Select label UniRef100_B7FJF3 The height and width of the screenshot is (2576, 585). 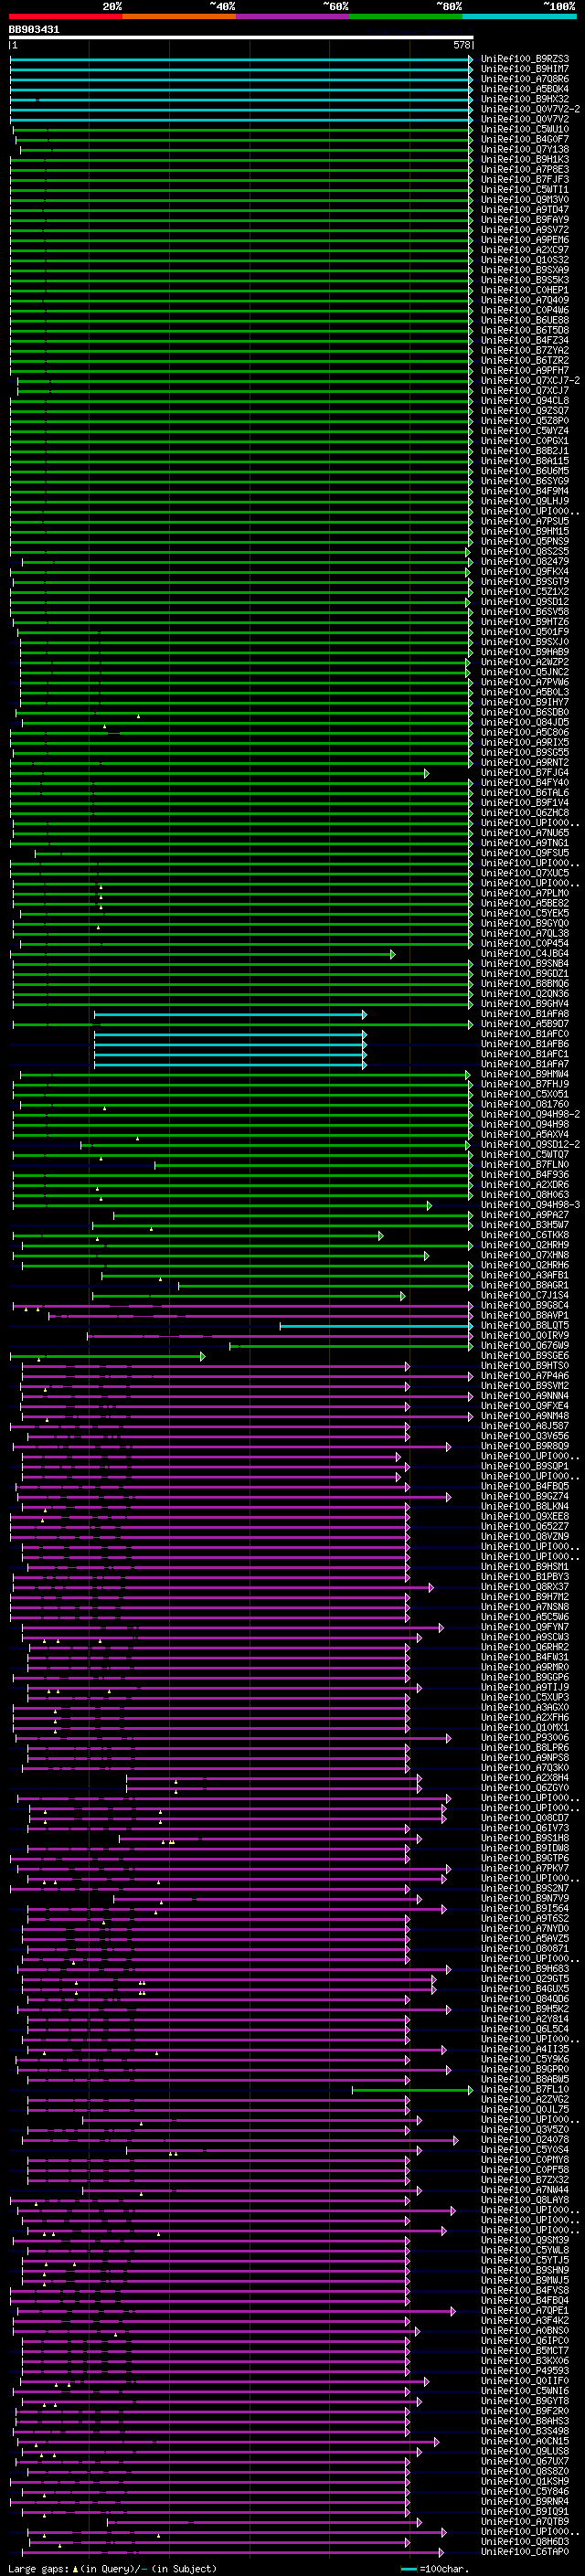pos(525,179)
